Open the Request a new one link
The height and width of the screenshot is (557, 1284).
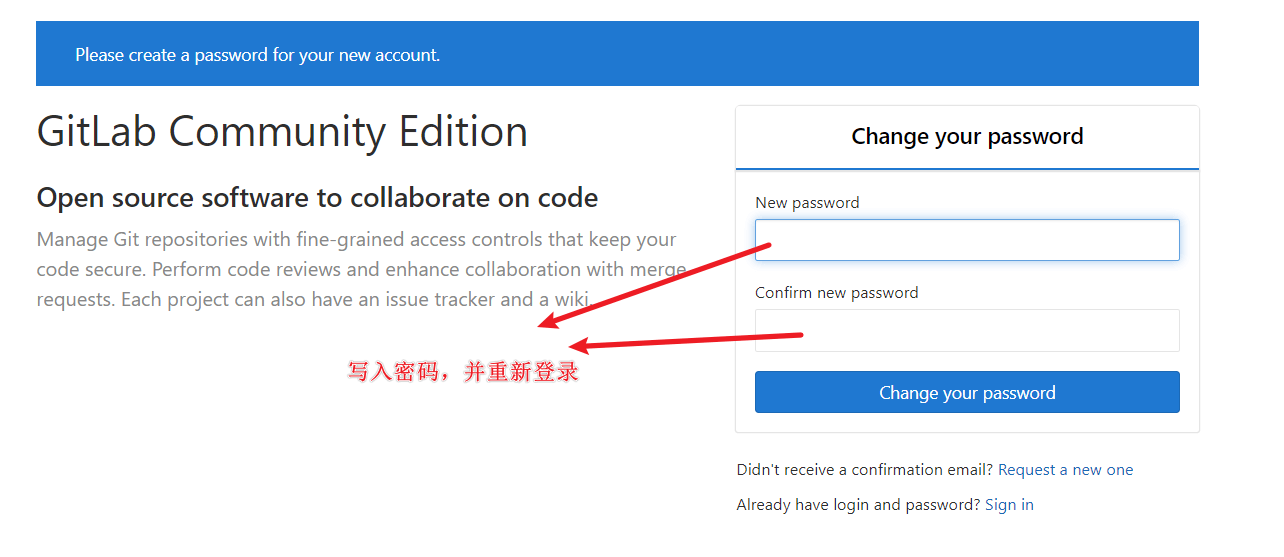coord(1065,470)
